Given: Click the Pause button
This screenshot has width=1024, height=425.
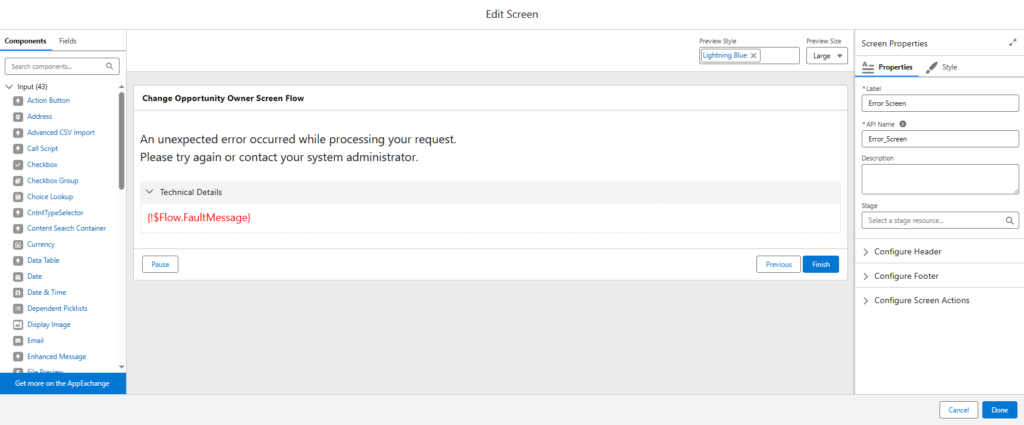Looking at the screenshot, I should [x=160, y=264].
